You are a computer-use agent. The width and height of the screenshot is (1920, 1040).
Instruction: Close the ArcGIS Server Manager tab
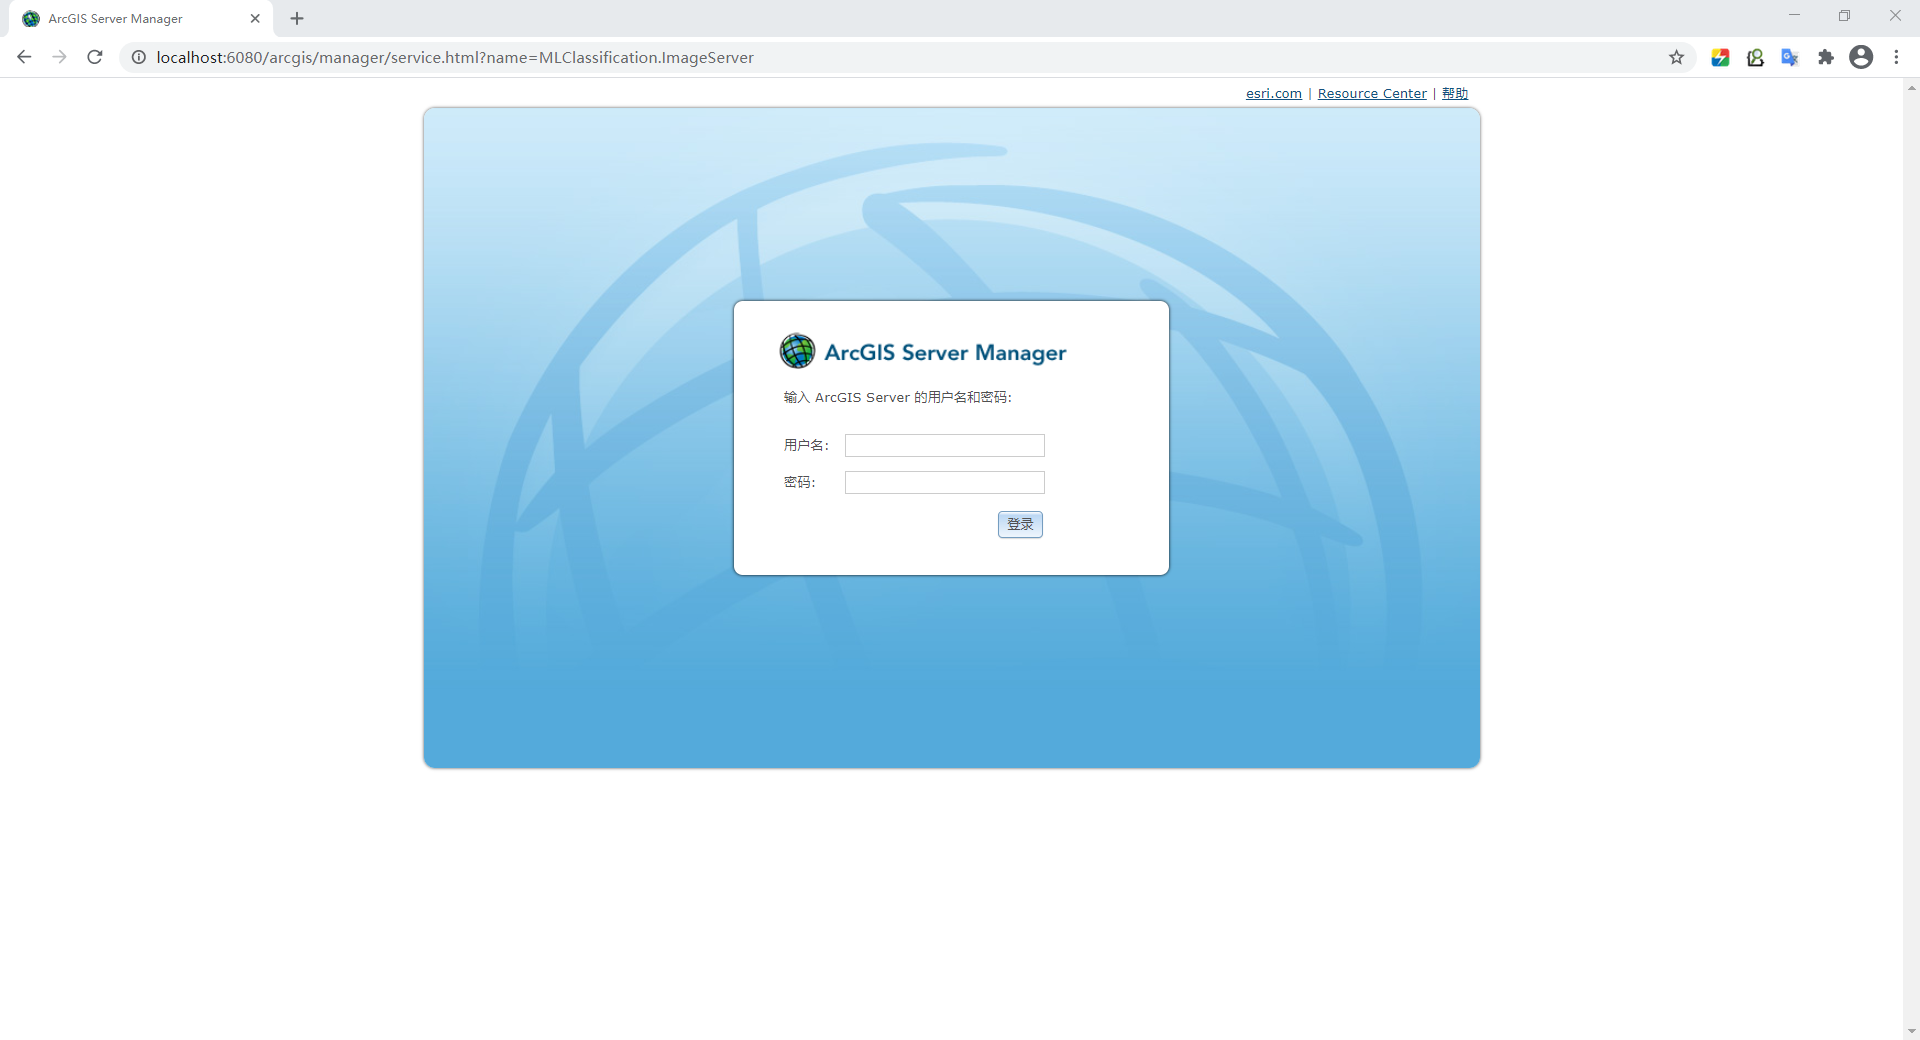pos(255,18)
